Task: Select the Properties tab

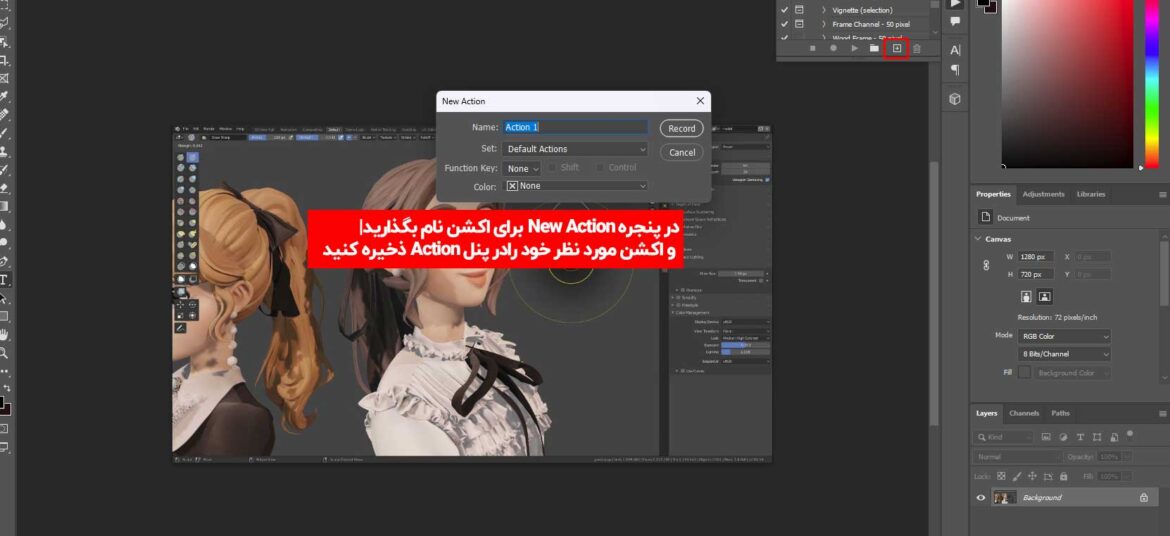Action: (993, 194)
